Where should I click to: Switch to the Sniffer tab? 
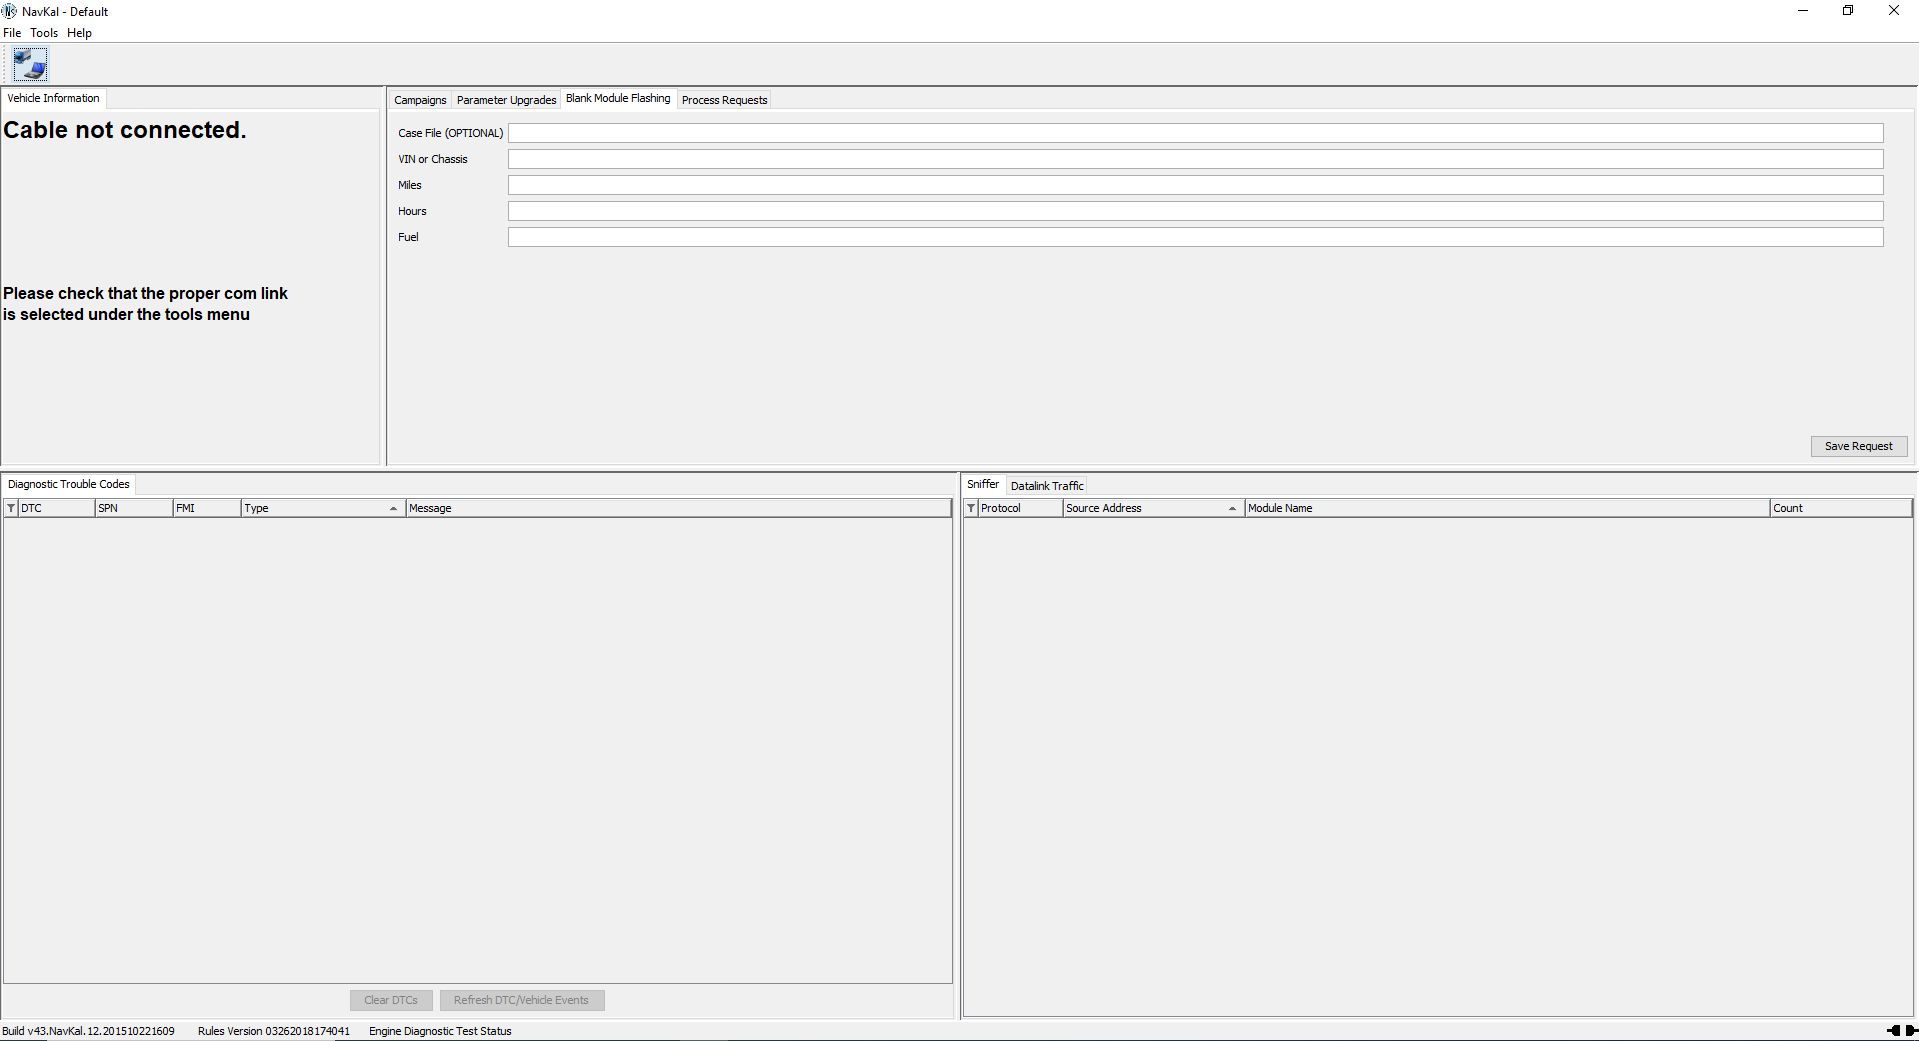[982, 484]
